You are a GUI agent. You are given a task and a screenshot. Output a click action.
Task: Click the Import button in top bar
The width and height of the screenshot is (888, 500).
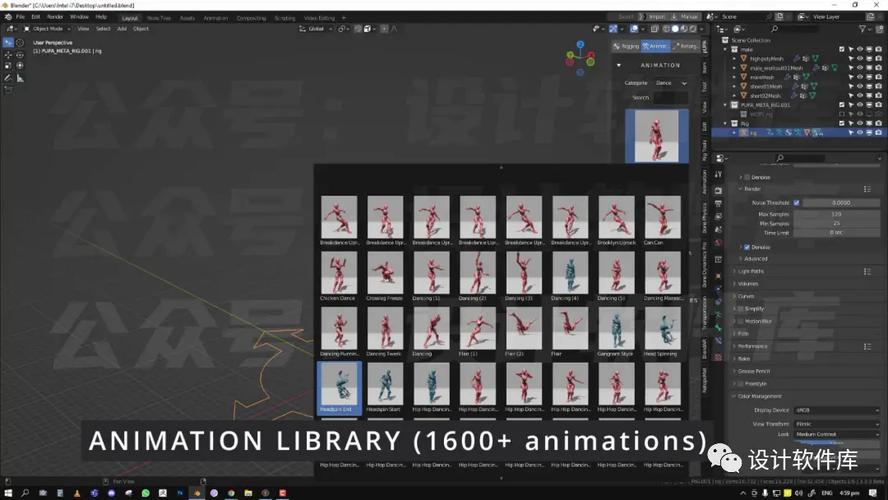655,17
